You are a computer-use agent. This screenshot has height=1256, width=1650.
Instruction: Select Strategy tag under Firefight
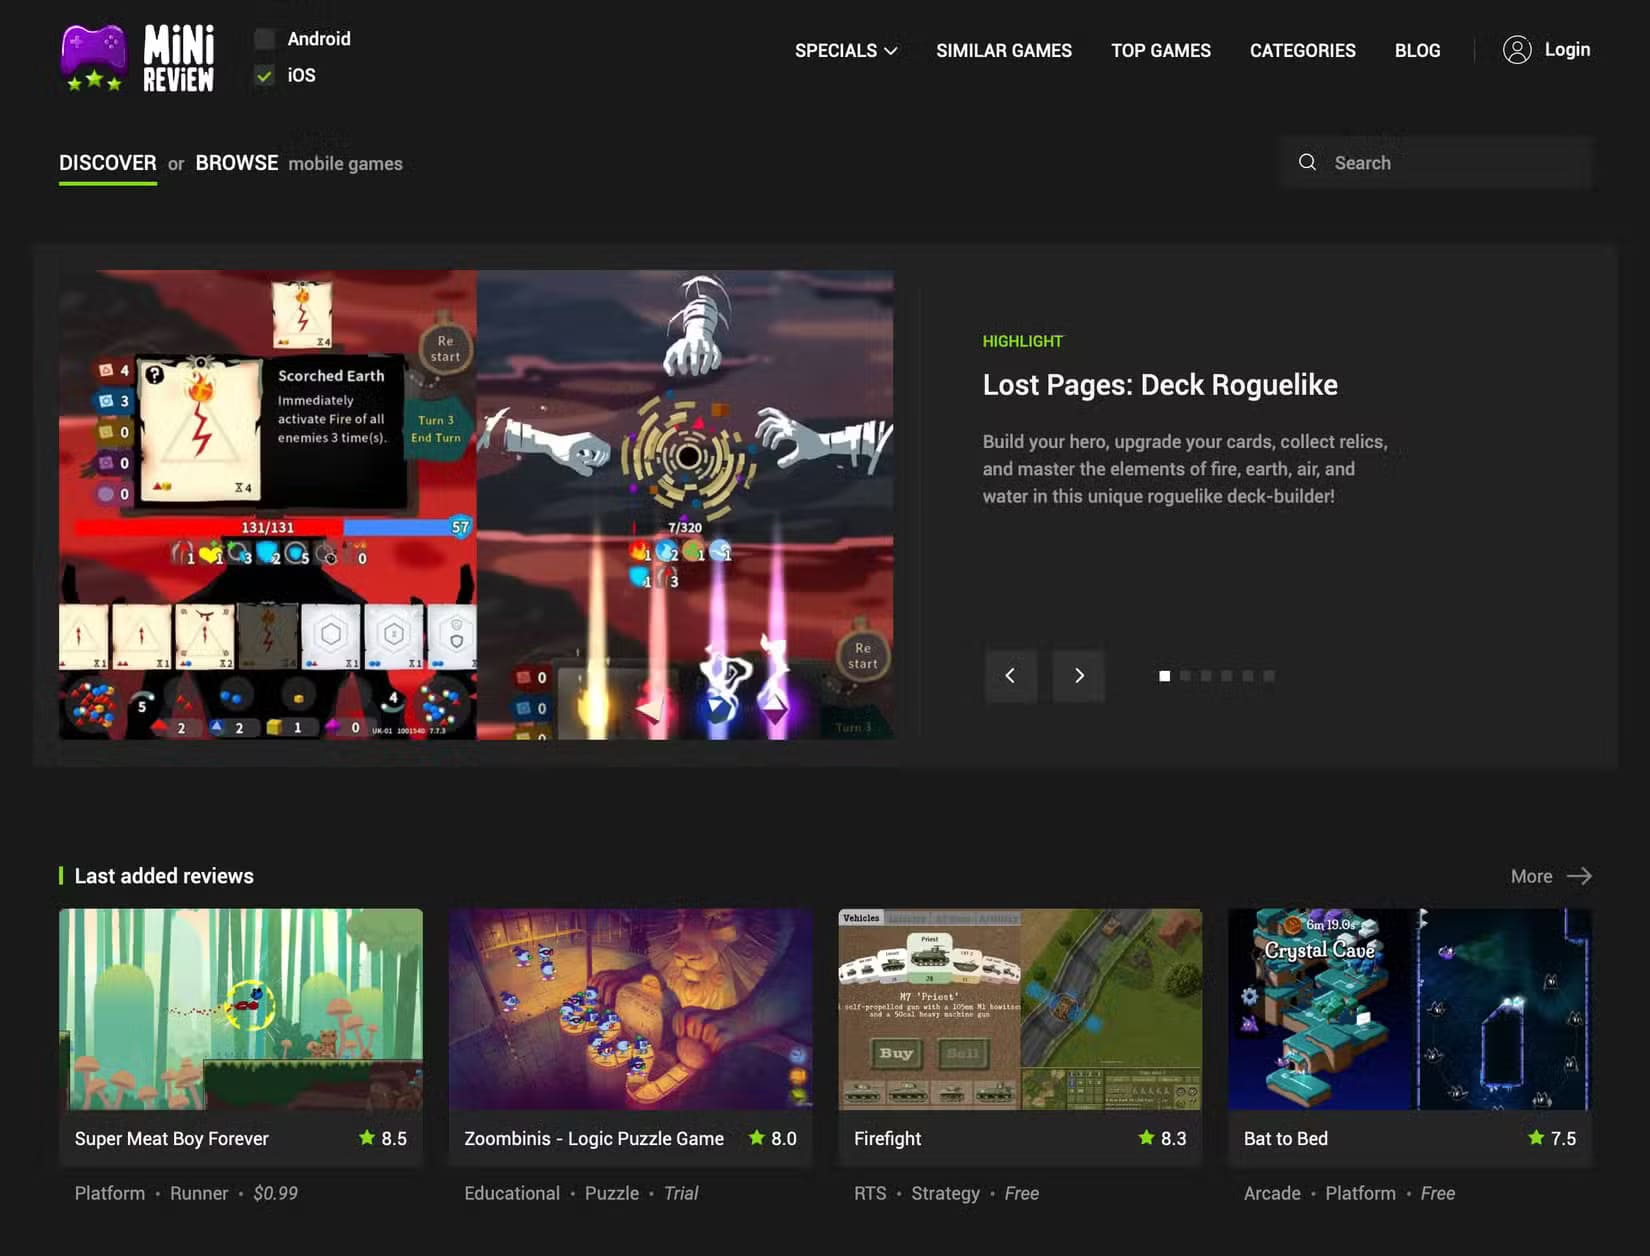[945, 1193]
